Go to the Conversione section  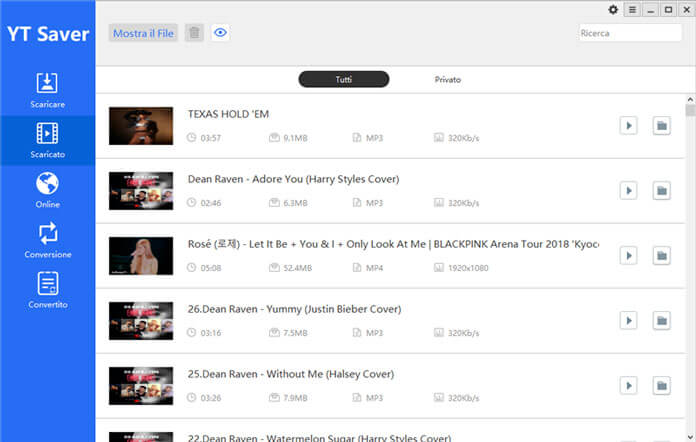coord(47,241)
